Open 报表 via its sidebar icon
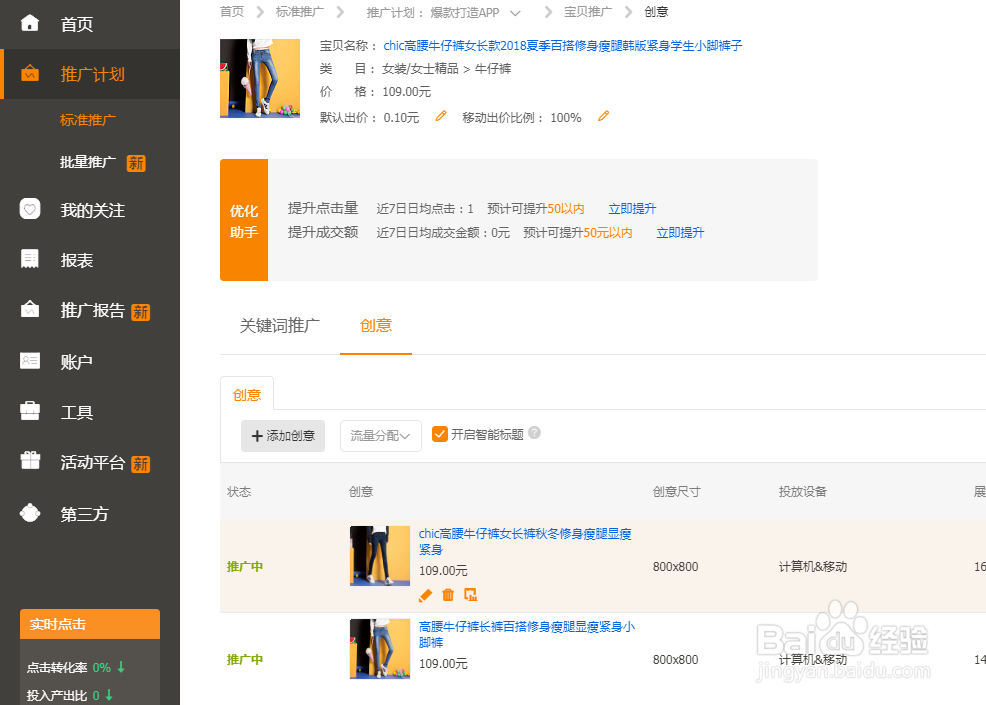The width and height of the screenshot is (986, 705). click(29, 260)
